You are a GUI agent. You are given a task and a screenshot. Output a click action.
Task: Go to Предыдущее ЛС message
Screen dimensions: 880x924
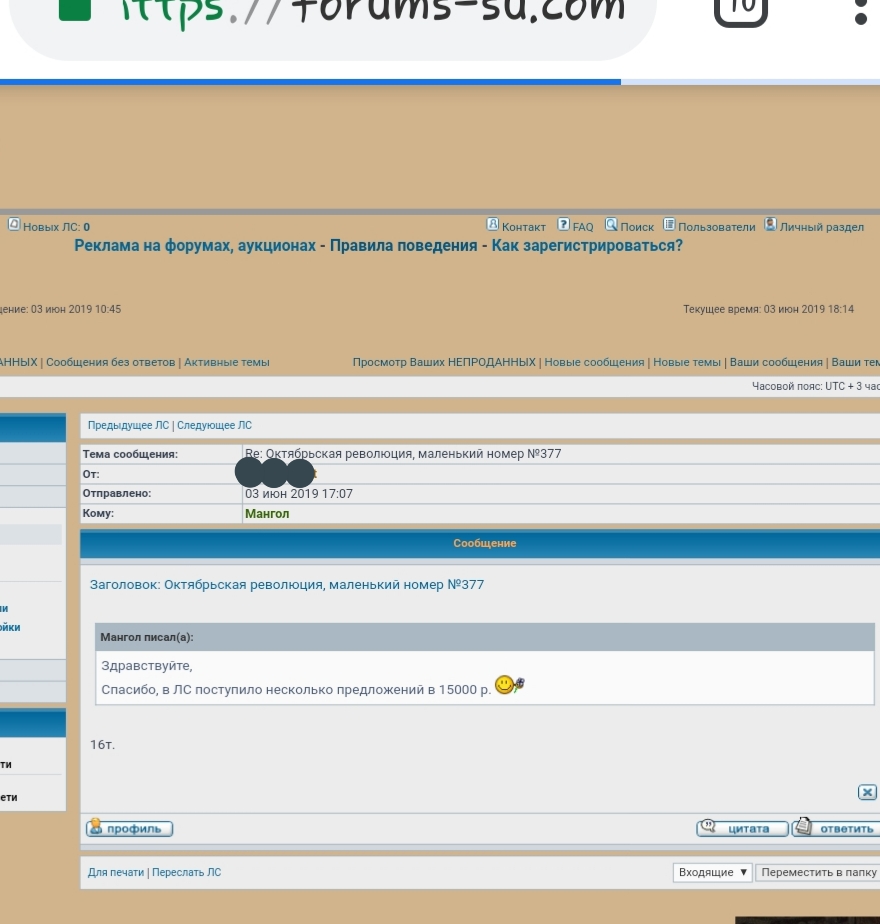(x=128, y=425)
